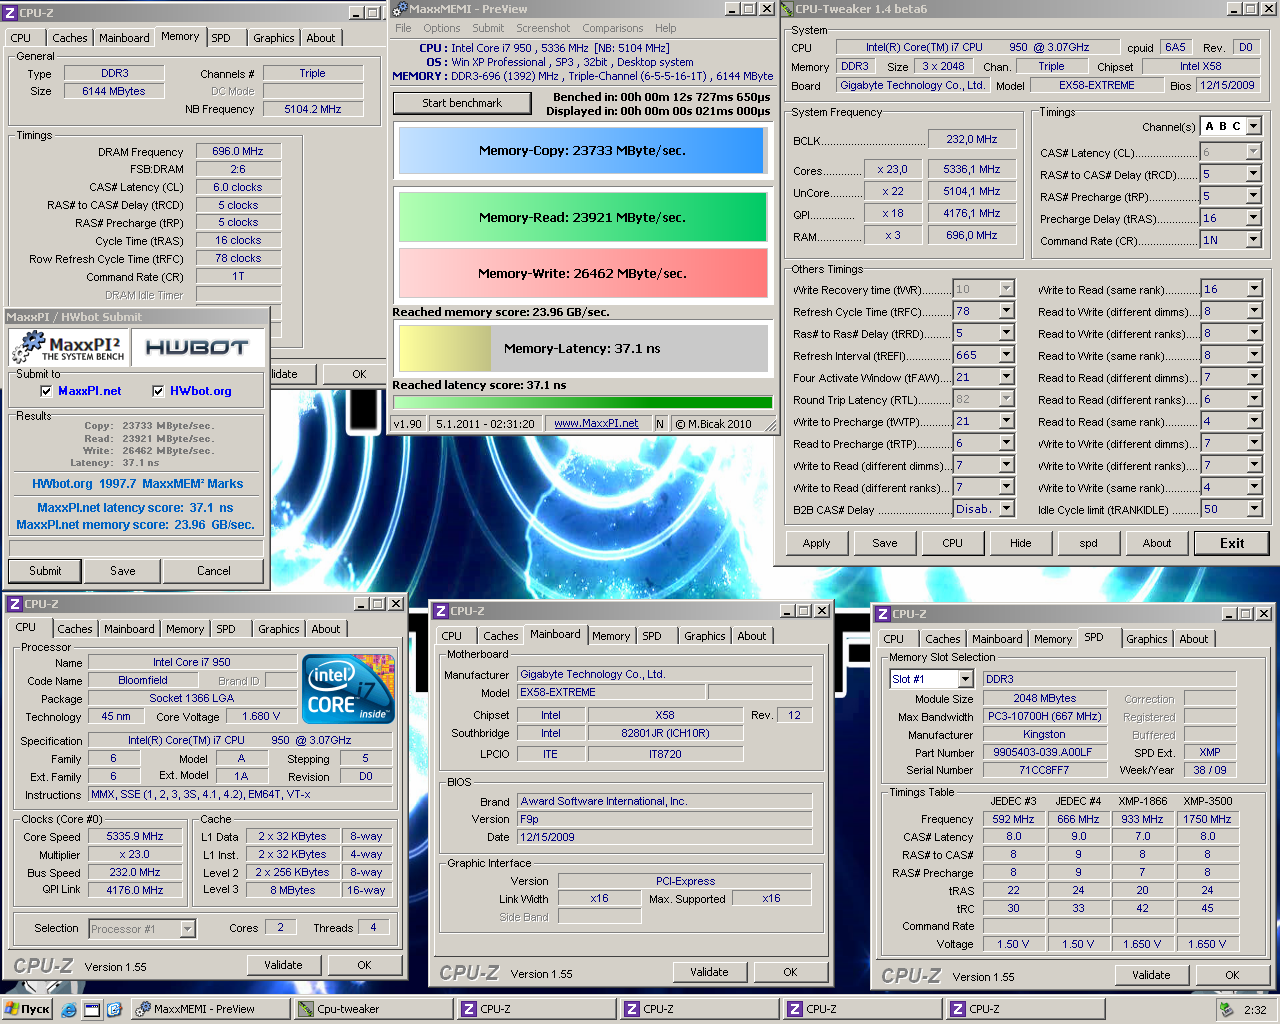1280x1024 pixels.
Task: Click the CPU button in CPU-Tweaker
Action: tap(952, 543)
